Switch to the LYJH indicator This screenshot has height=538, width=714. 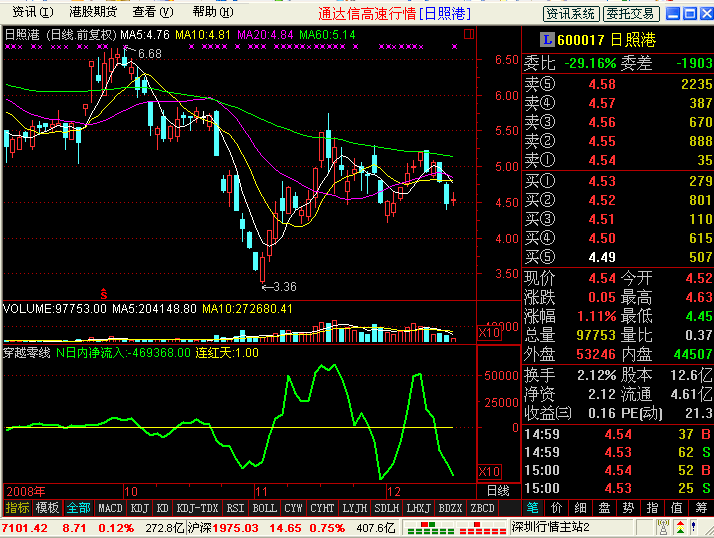click(354, 508)
